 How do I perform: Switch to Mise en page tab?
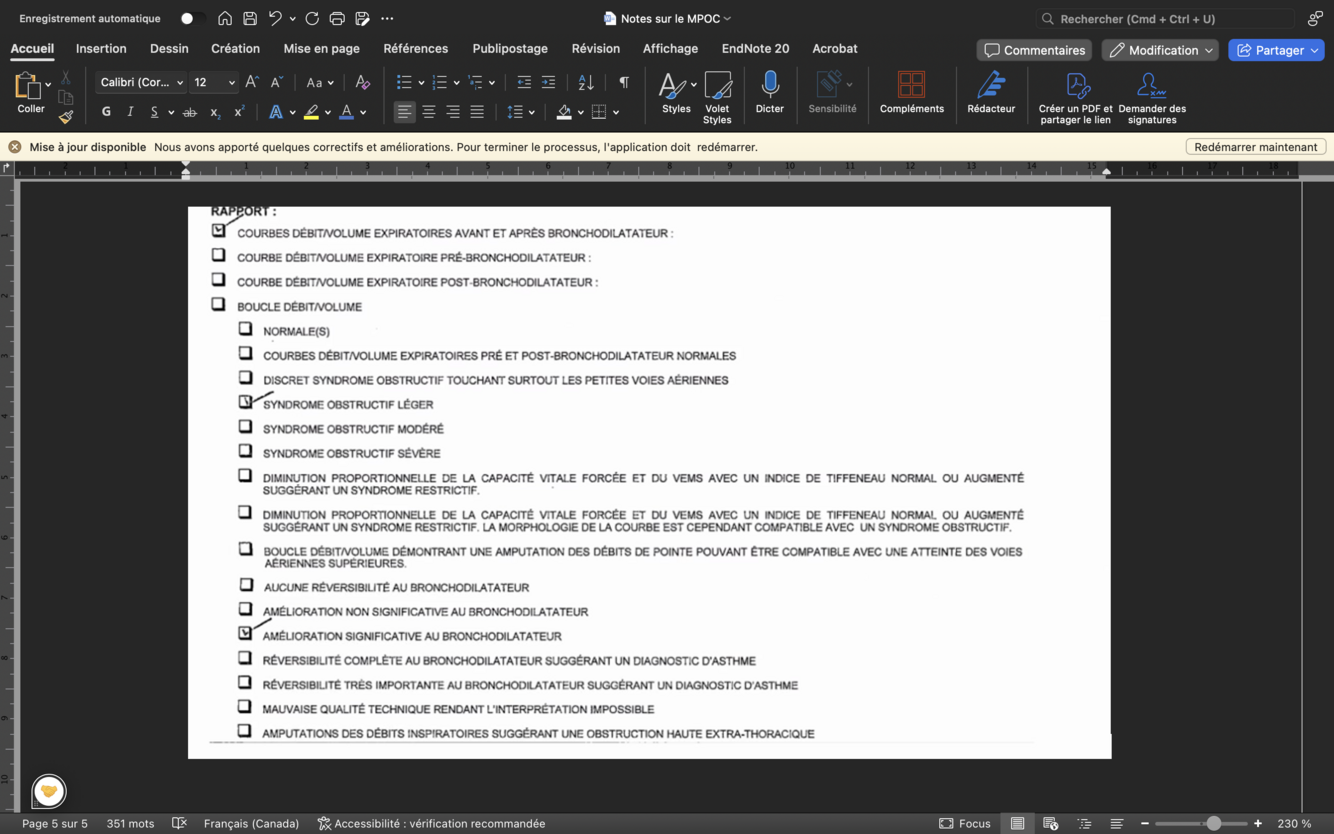[321, 48]
